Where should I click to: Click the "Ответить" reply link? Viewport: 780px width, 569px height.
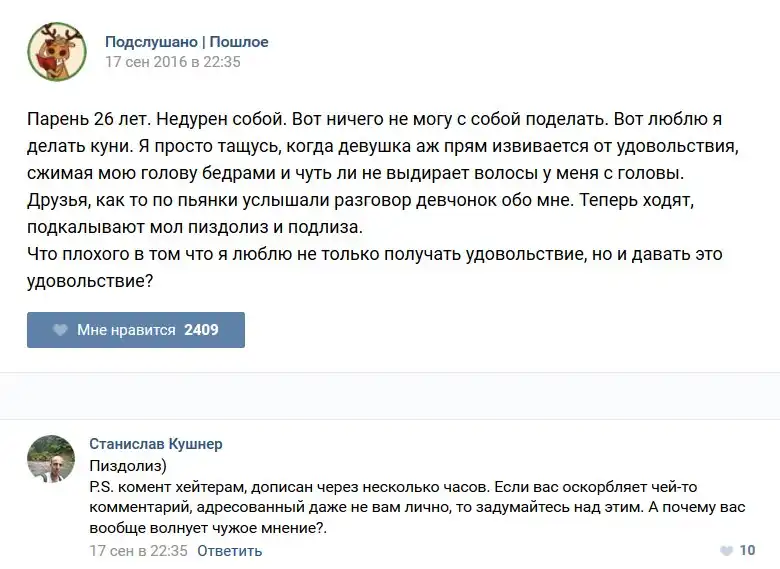[x=229, y=551]
